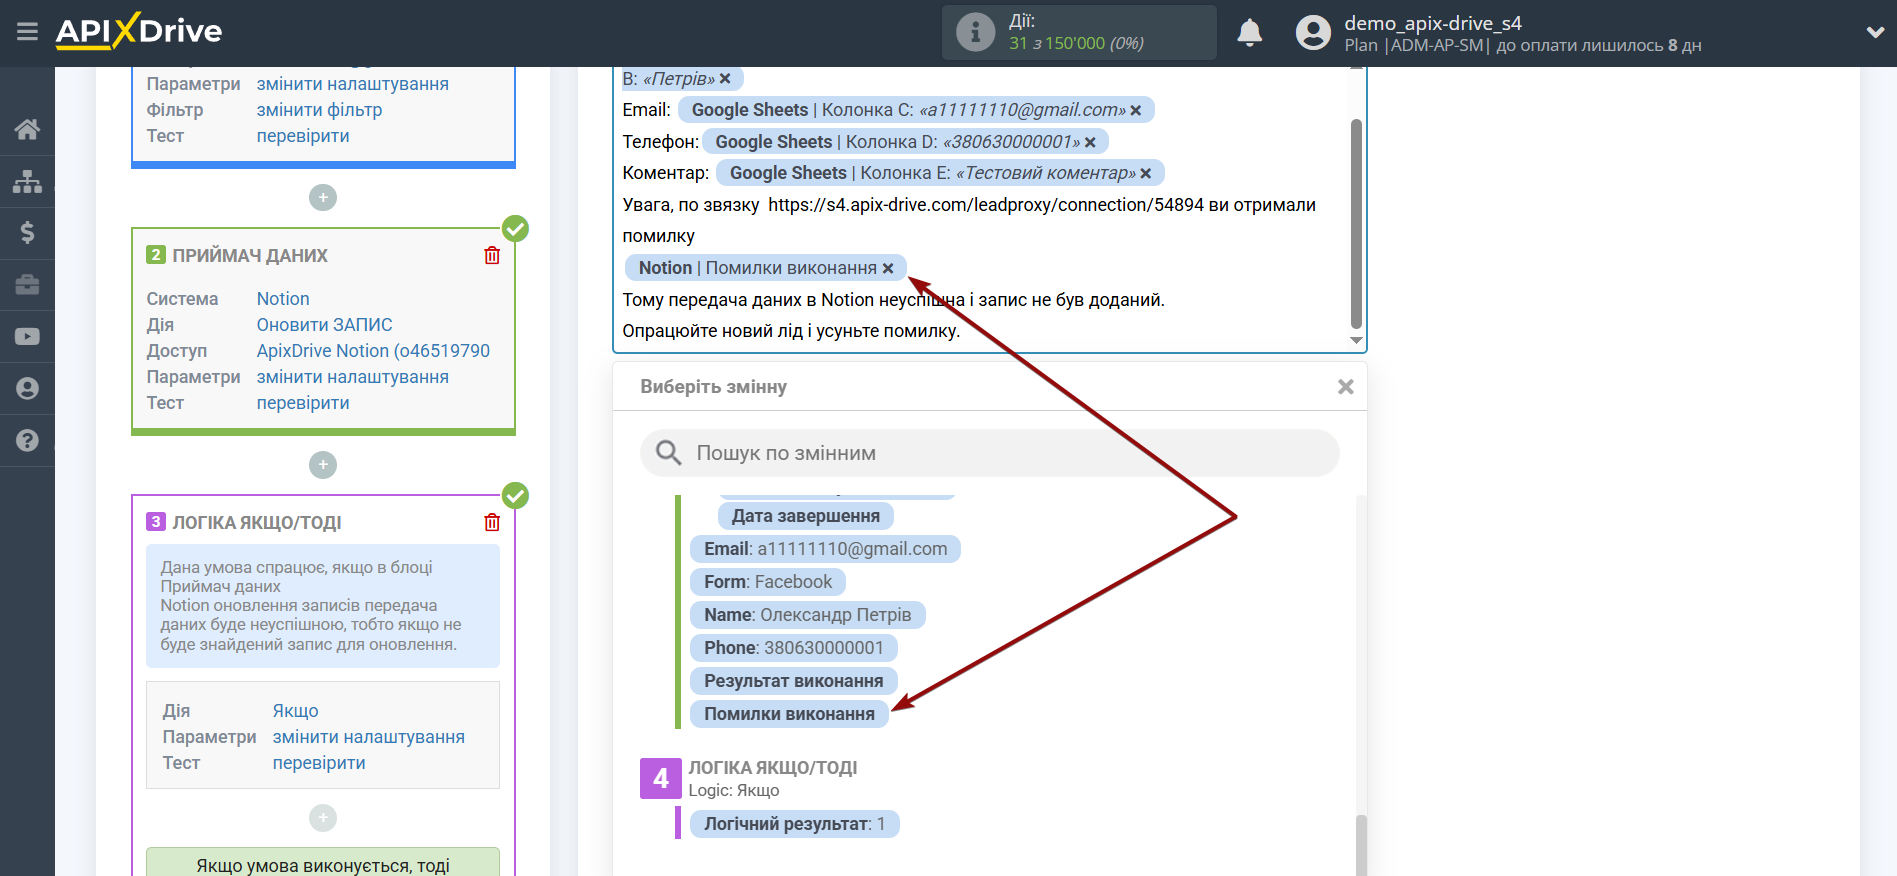Open the Notion system link
This screenshot has width=1897, height=876.
(x=283, y=299)
